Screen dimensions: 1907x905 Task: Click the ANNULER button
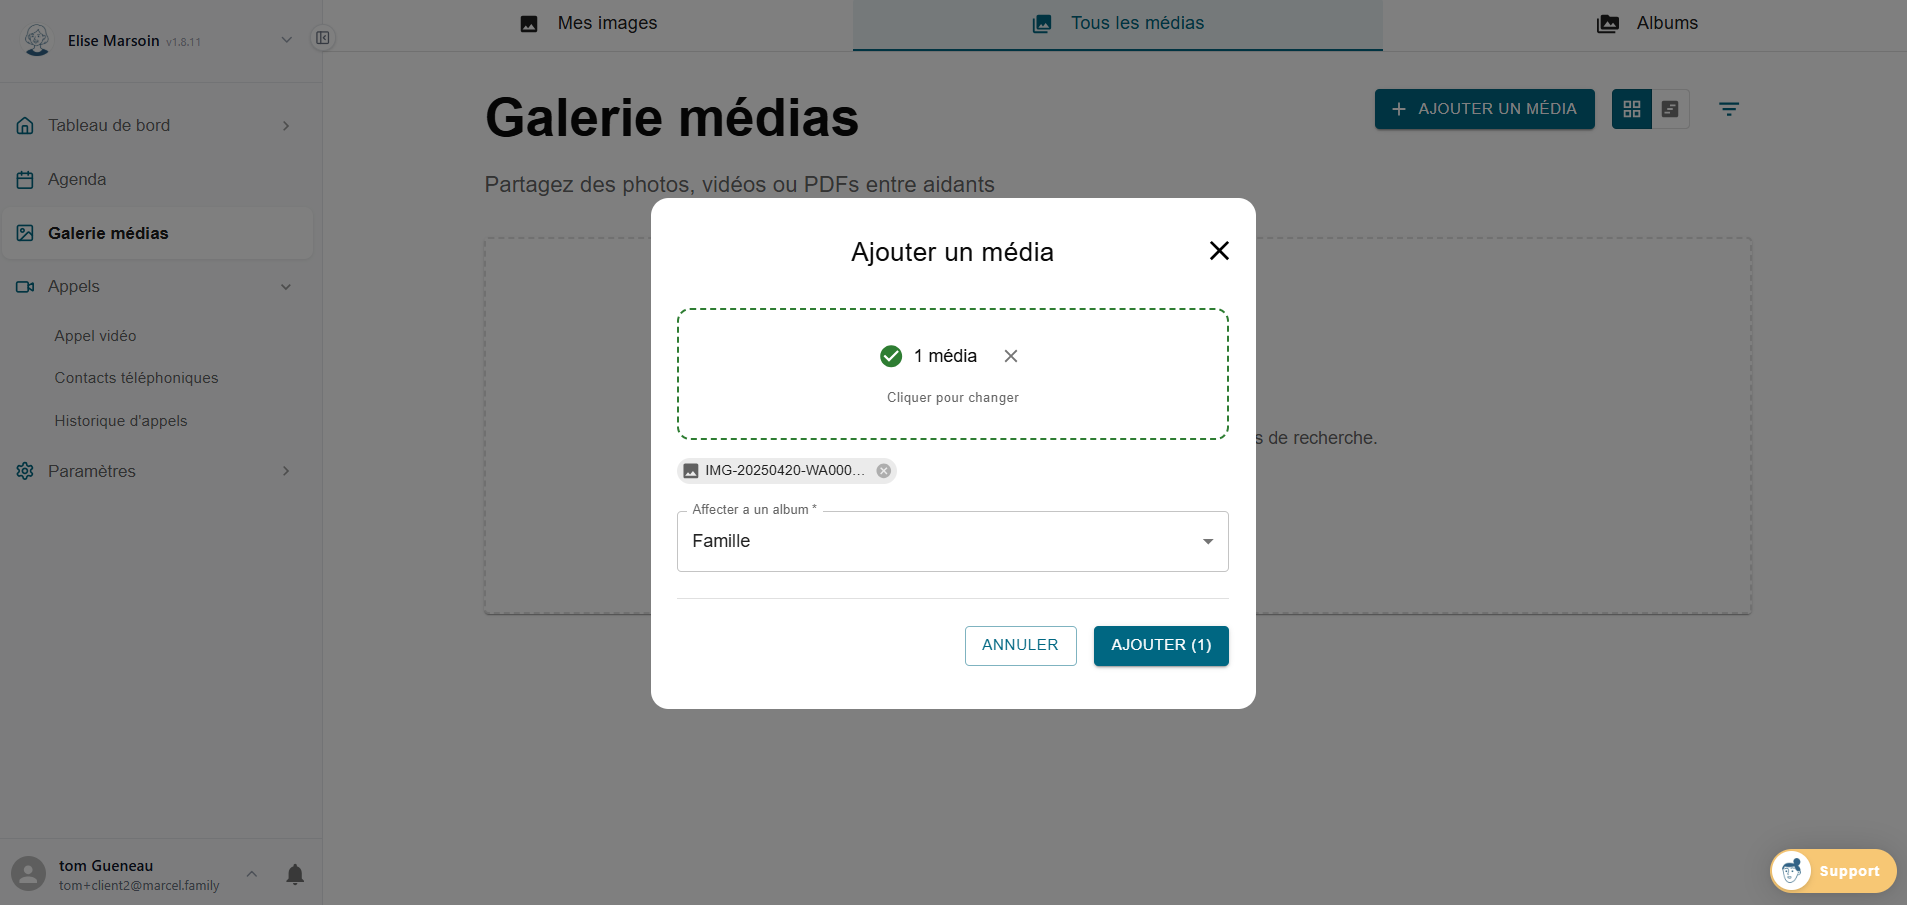pos(1020,645)
